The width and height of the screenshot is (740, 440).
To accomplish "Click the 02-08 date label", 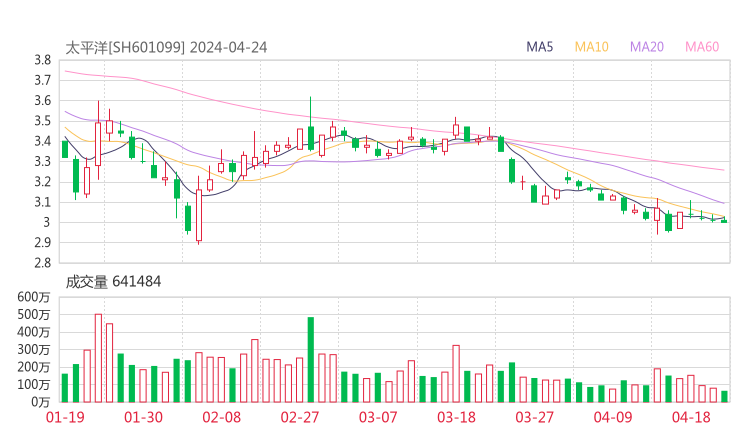I will pos(221,417).
